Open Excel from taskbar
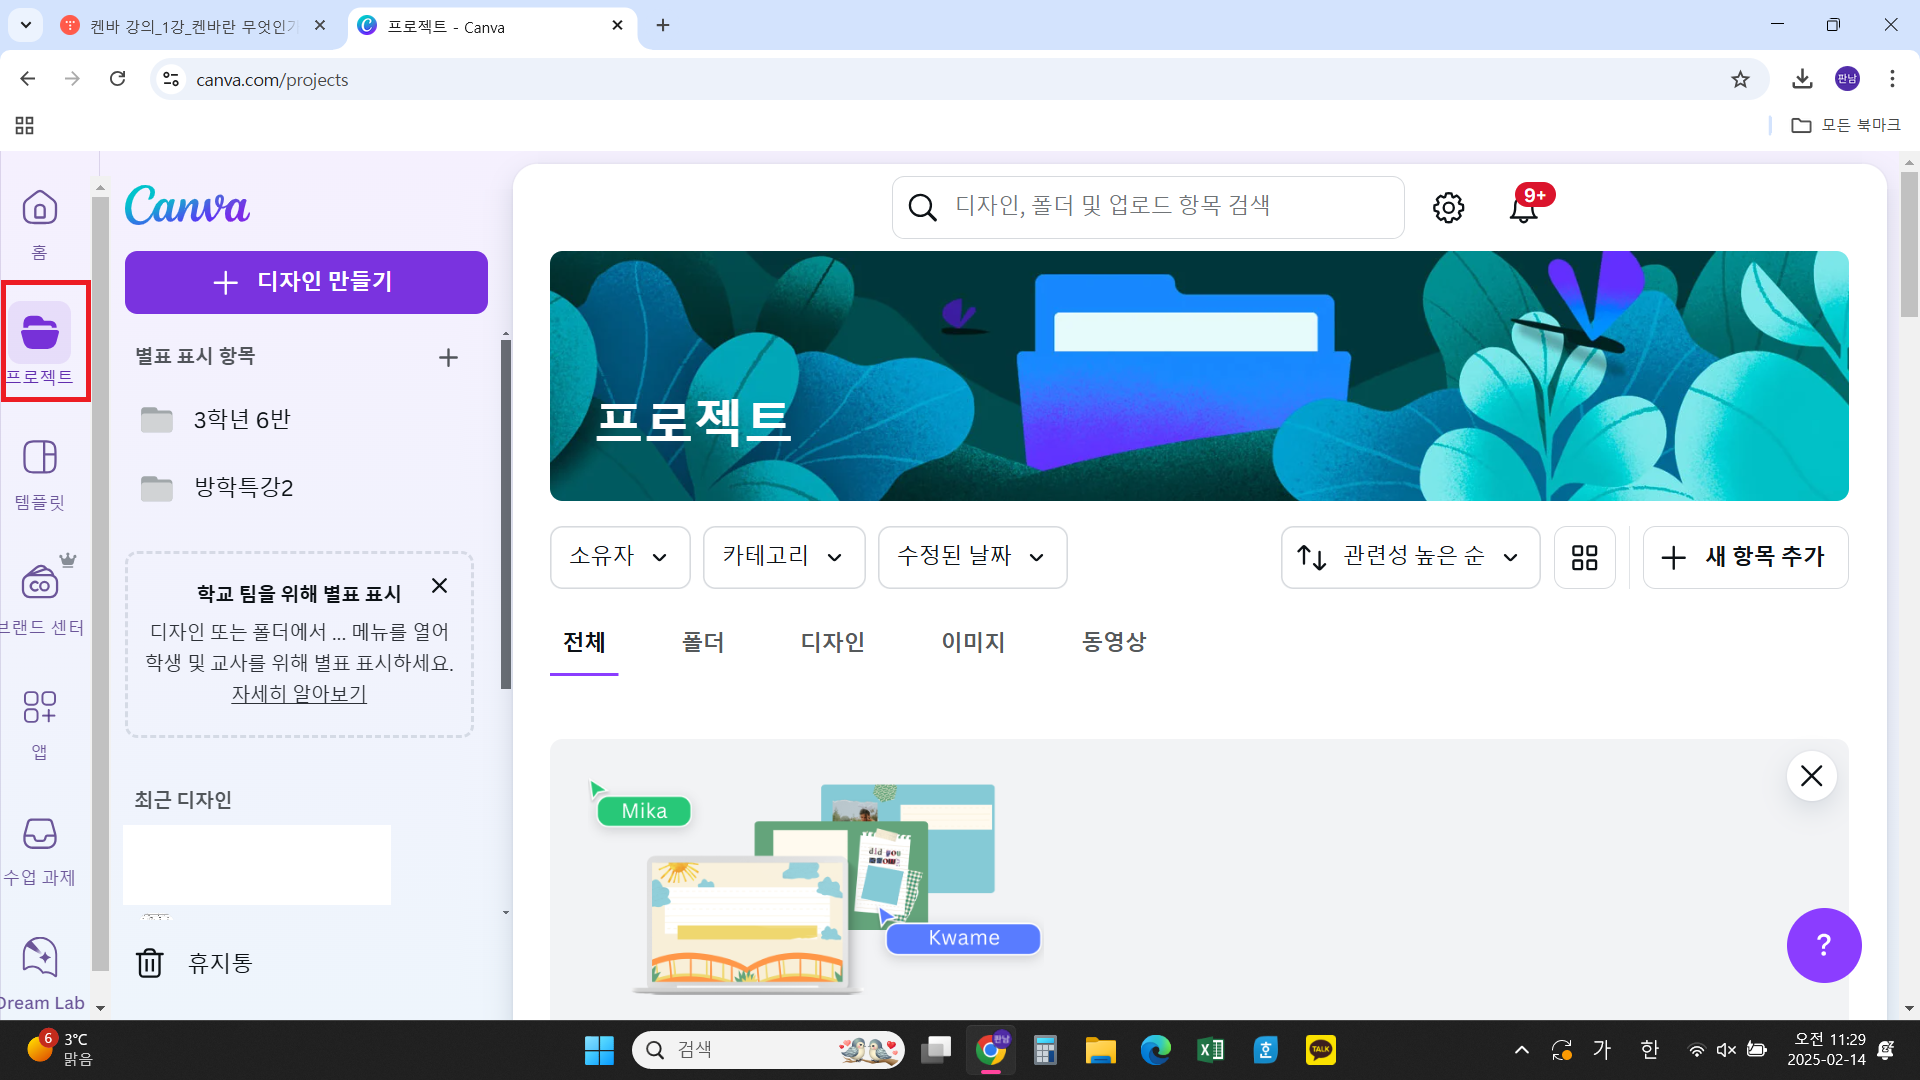Screen dimensions: 1920x1080 pos(1210,1050)
